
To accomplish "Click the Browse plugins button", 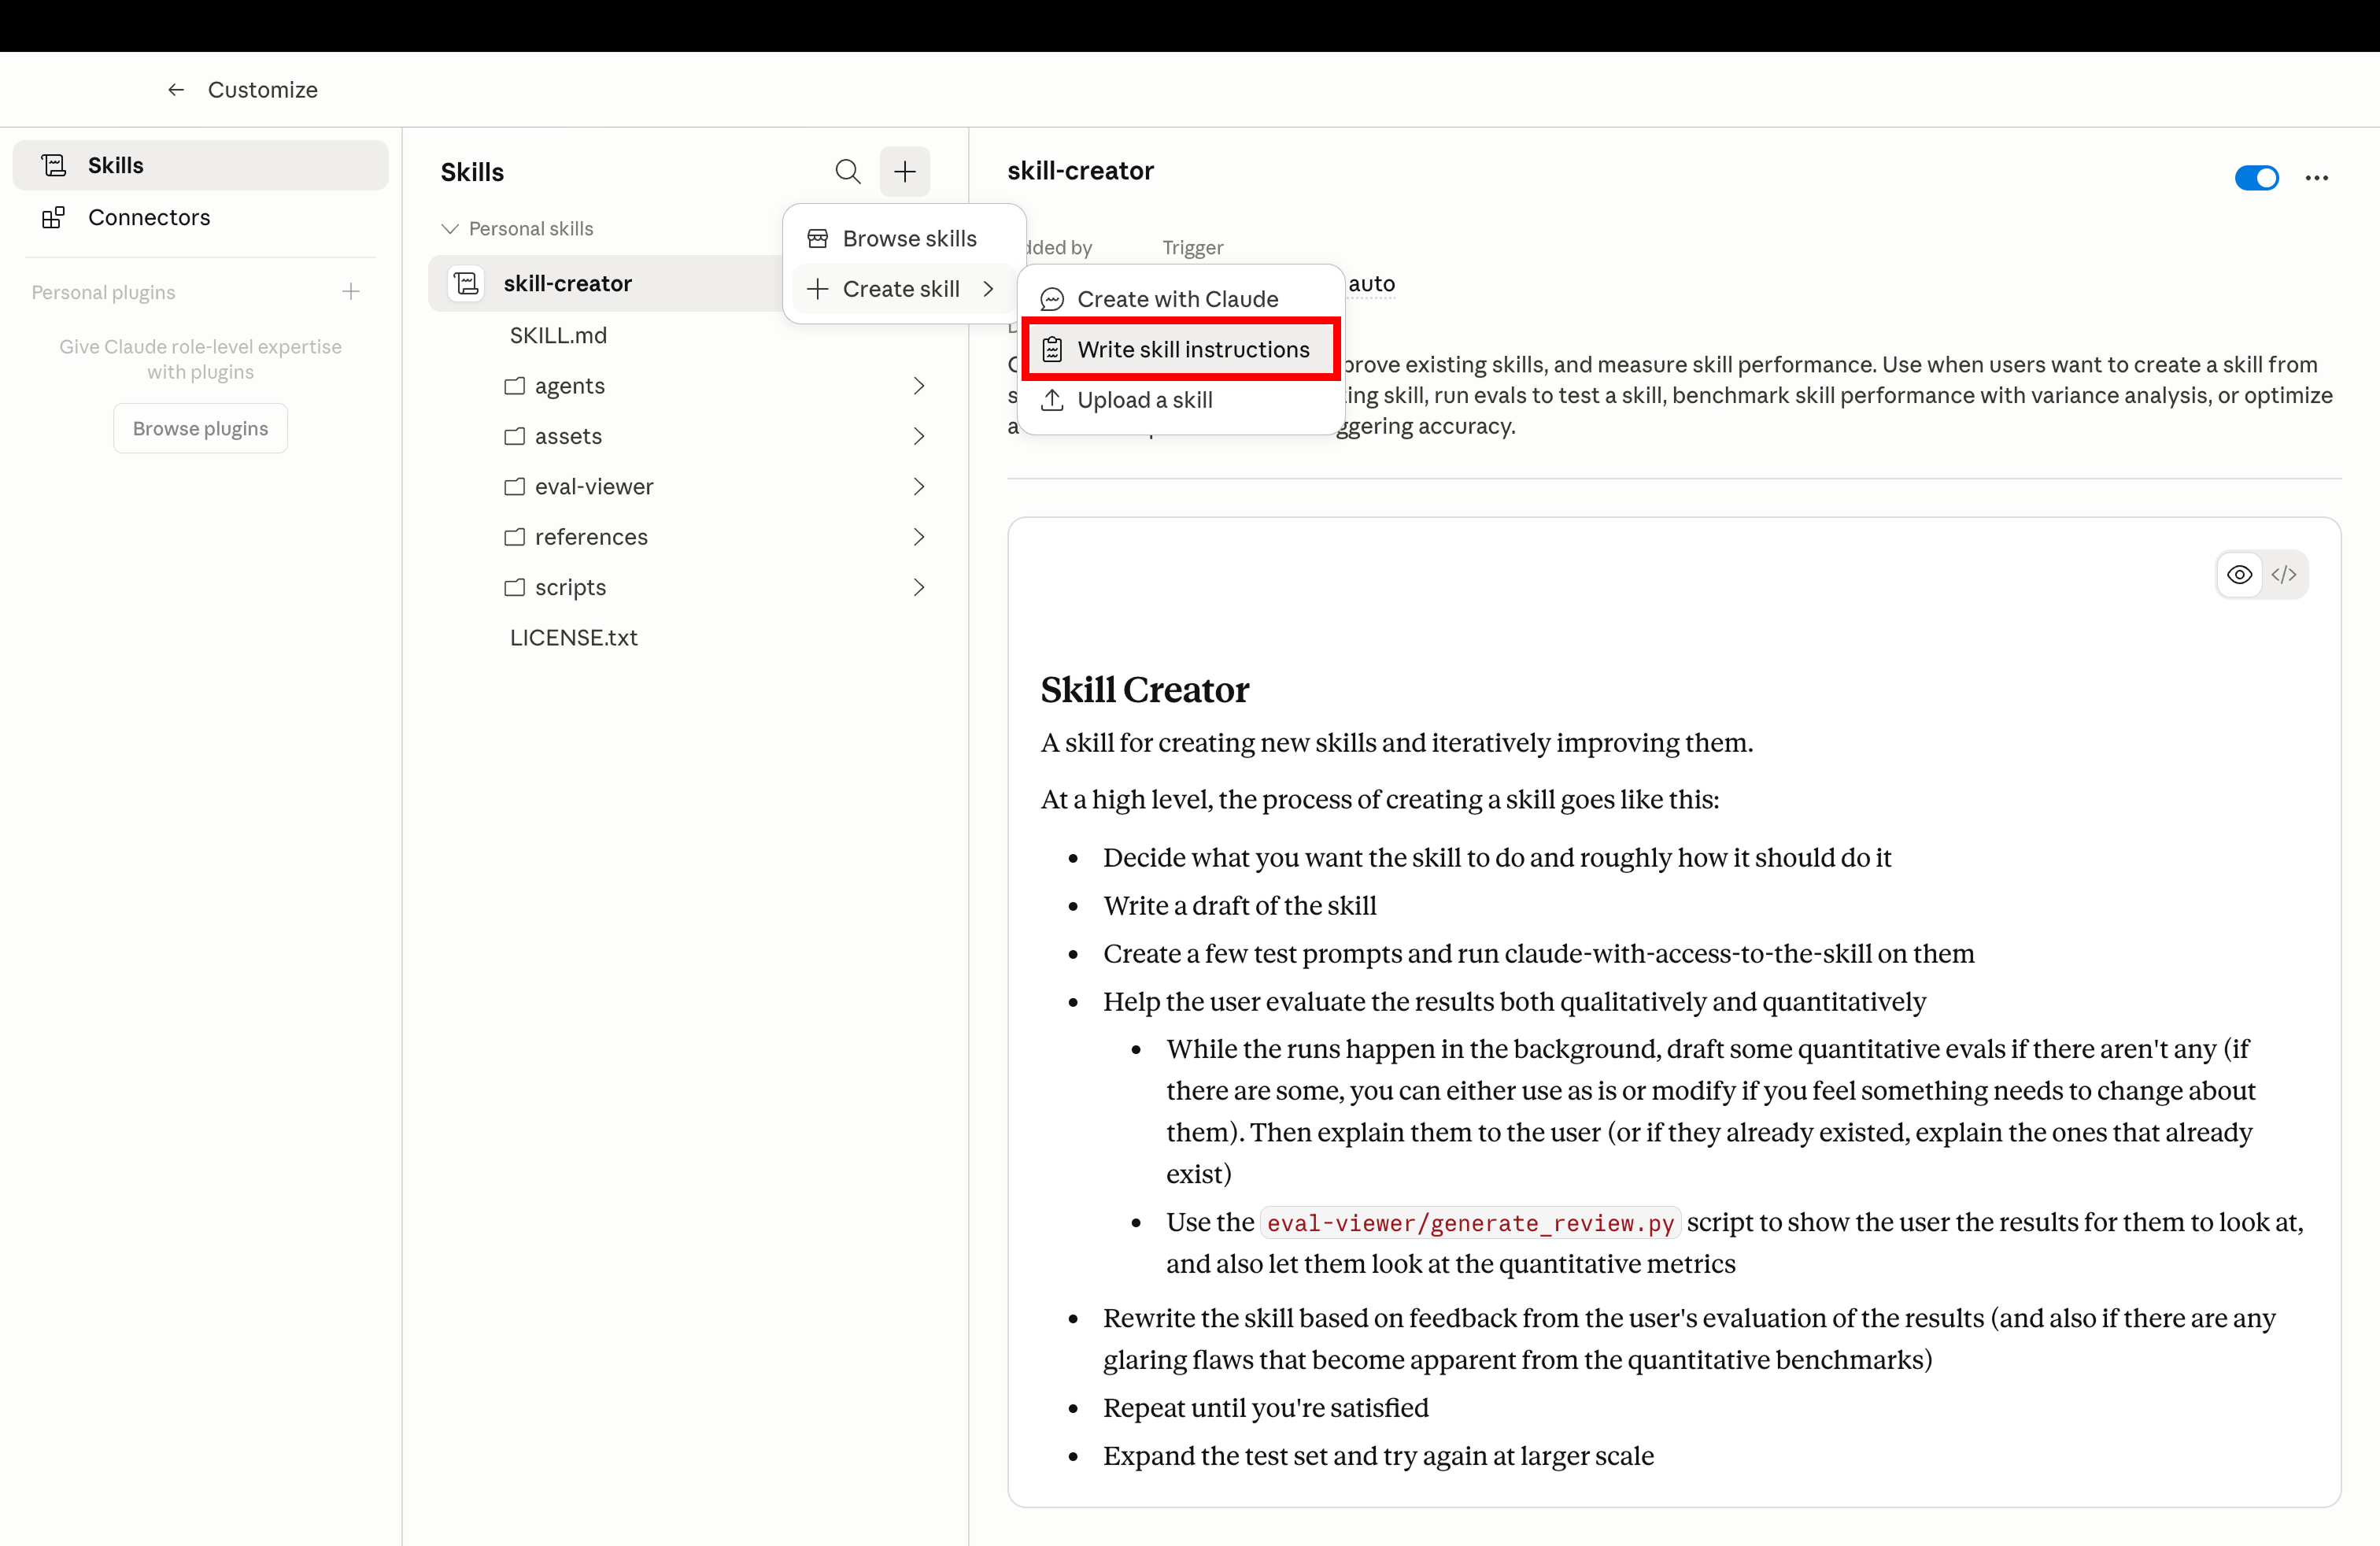I will pos(200,427).
